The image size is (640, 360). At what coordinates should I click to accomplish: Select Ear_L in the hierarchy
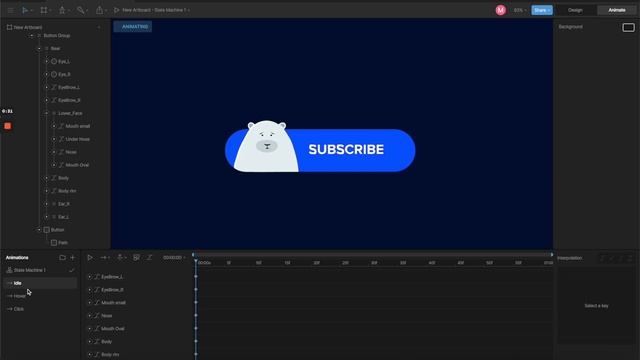click(63, 217)
